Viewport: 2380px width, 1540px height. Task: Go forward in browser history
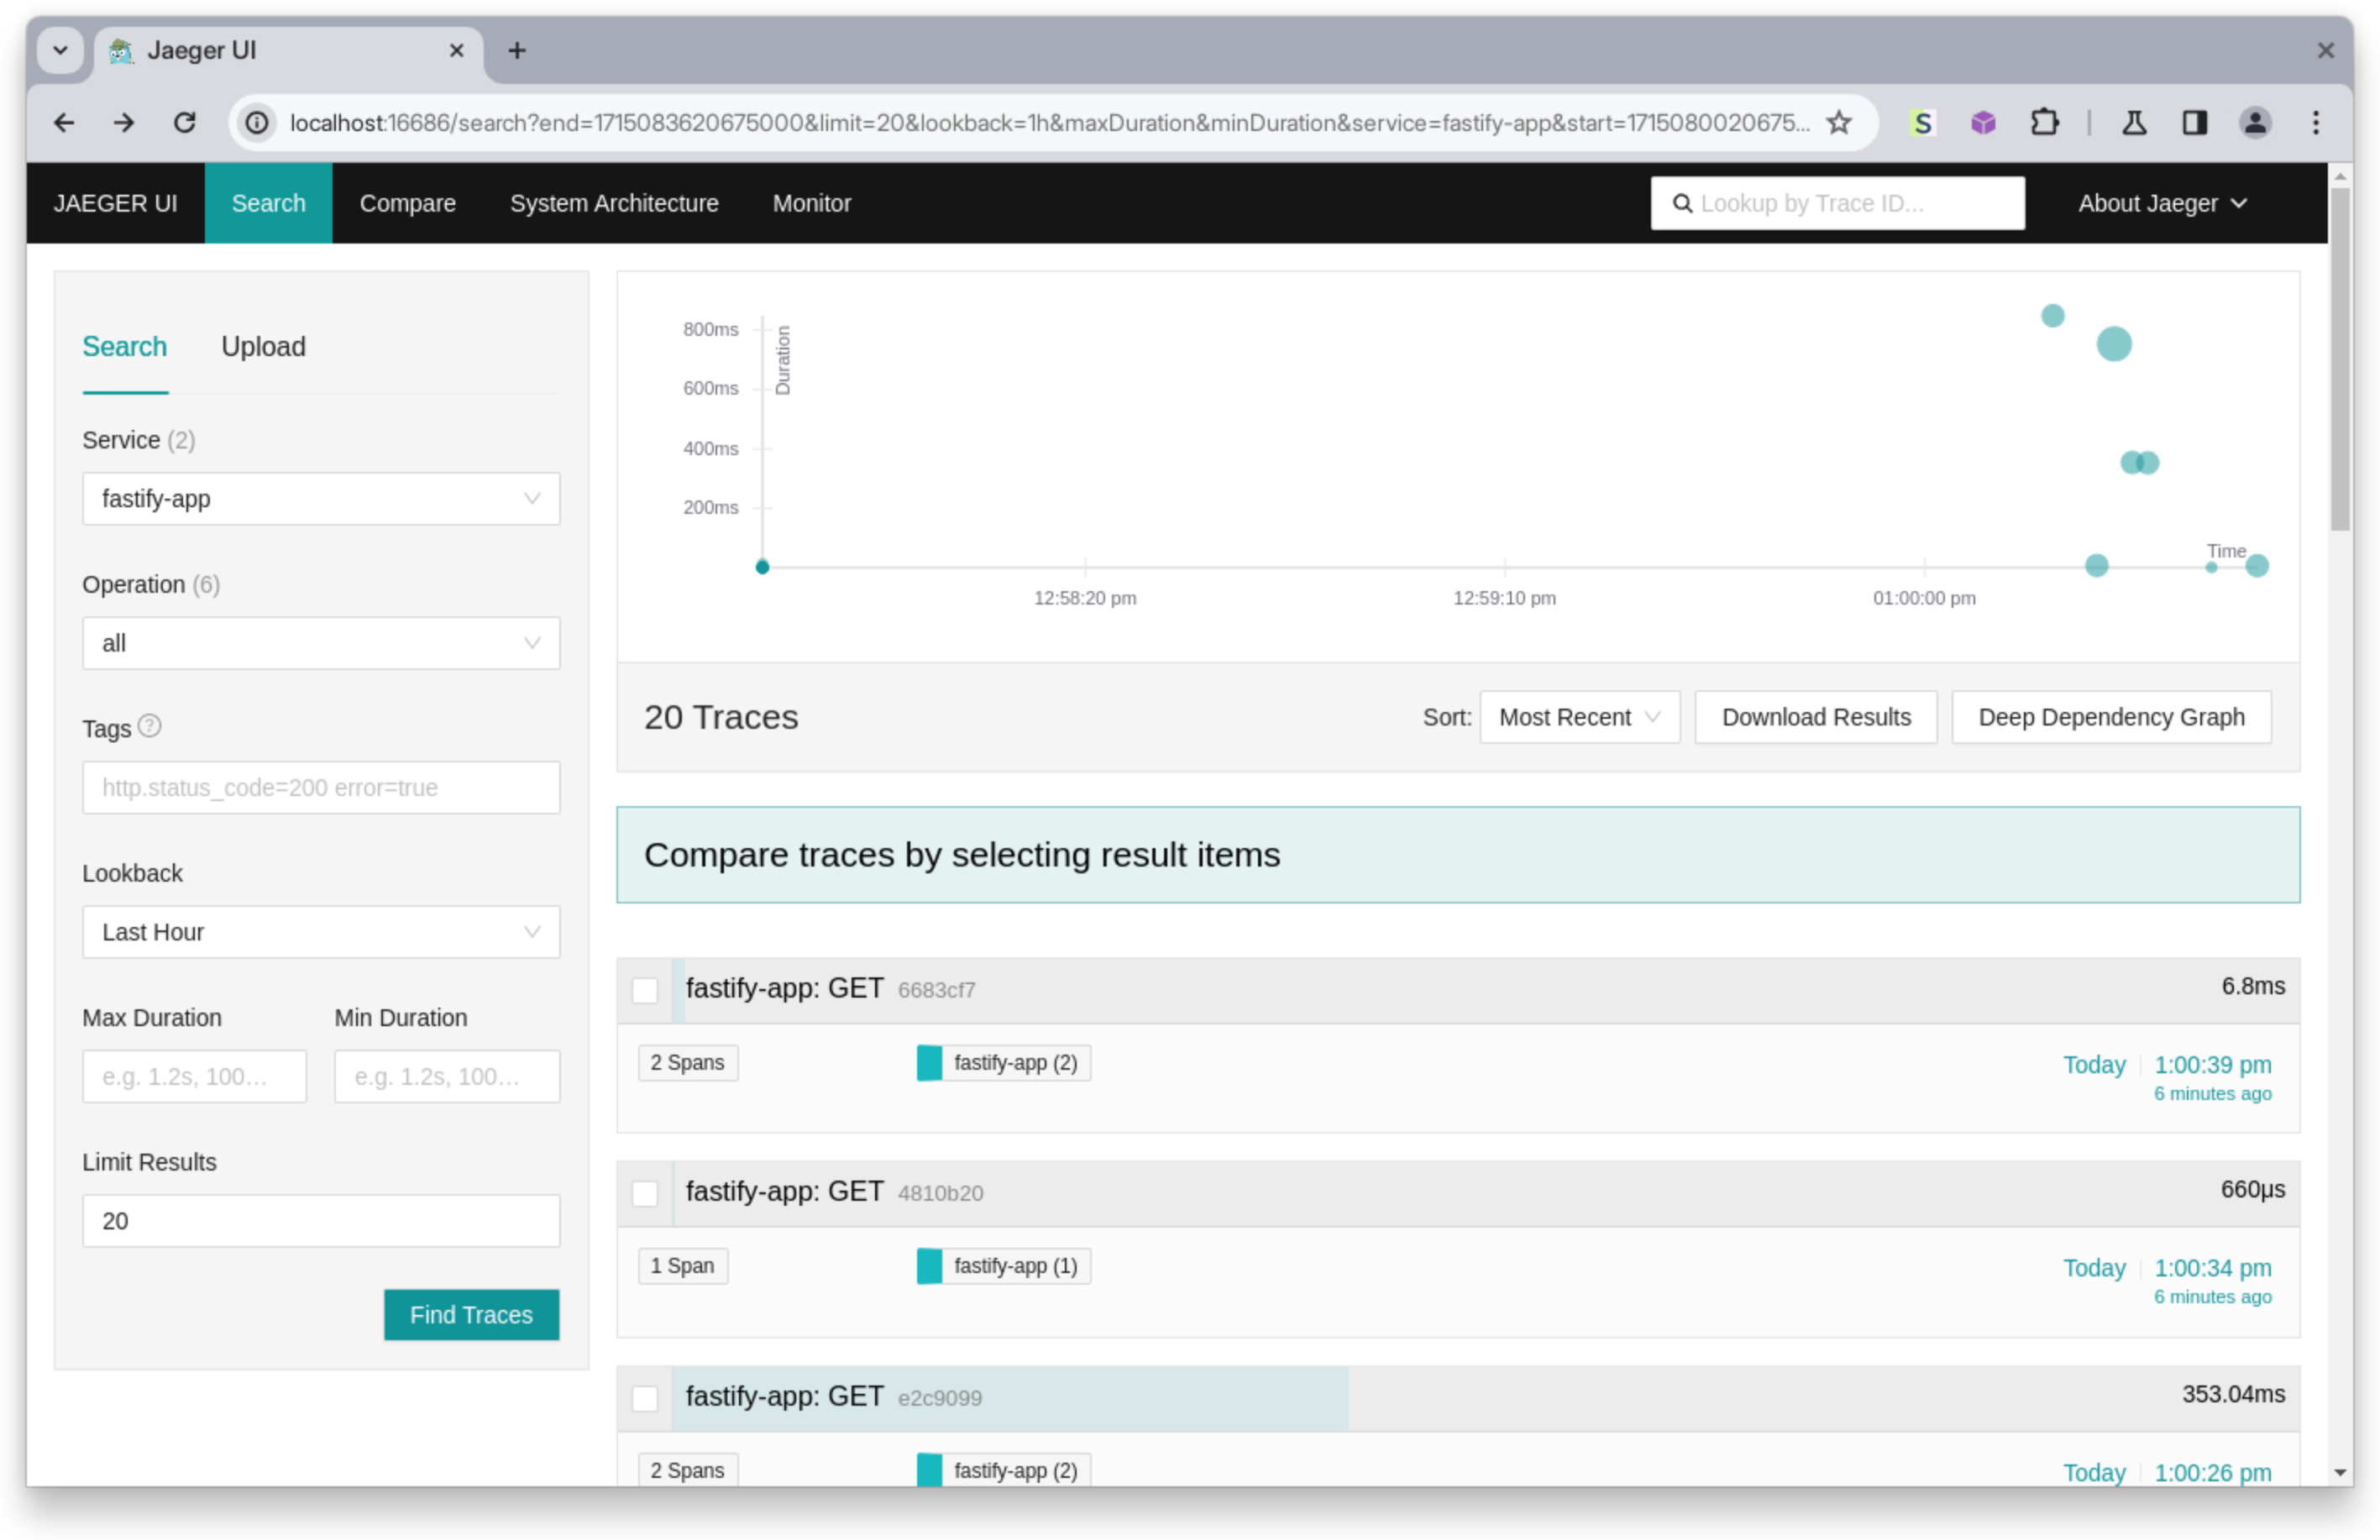(124, 123)
